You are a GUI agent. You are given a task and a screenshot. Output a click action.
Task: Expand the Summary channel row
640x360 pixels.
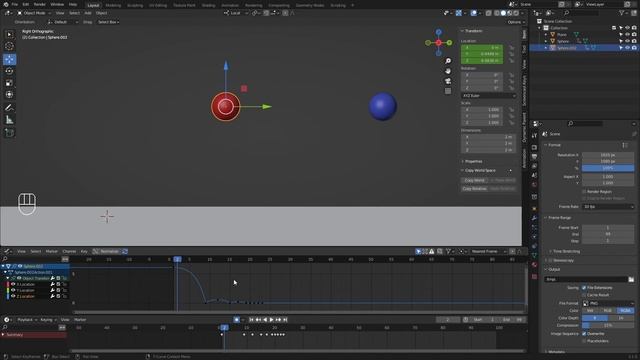pyautogui.click(x=3, y=335)
